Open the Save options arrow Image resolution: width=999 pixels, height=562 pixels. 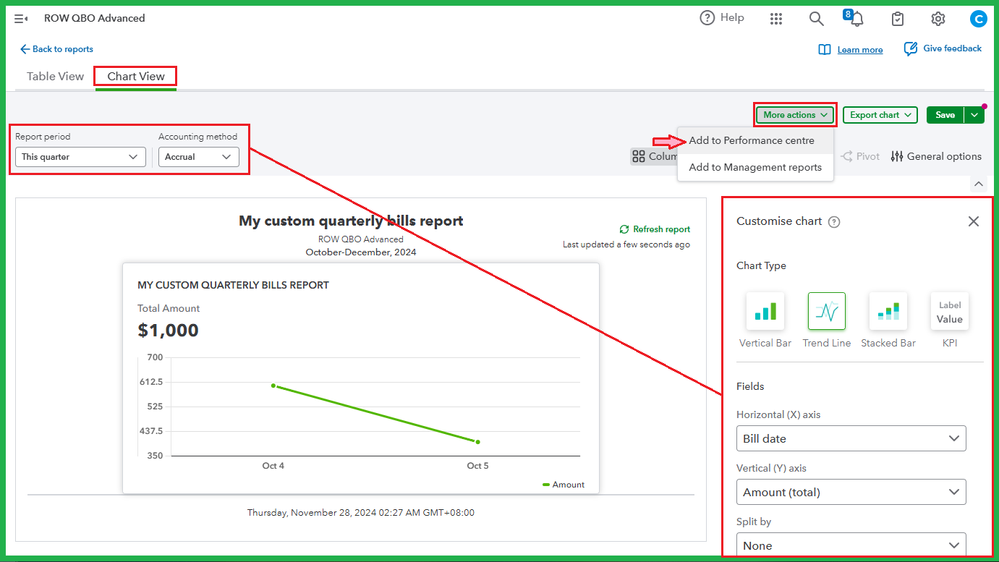pyautogui.click(x=974, y=115)
